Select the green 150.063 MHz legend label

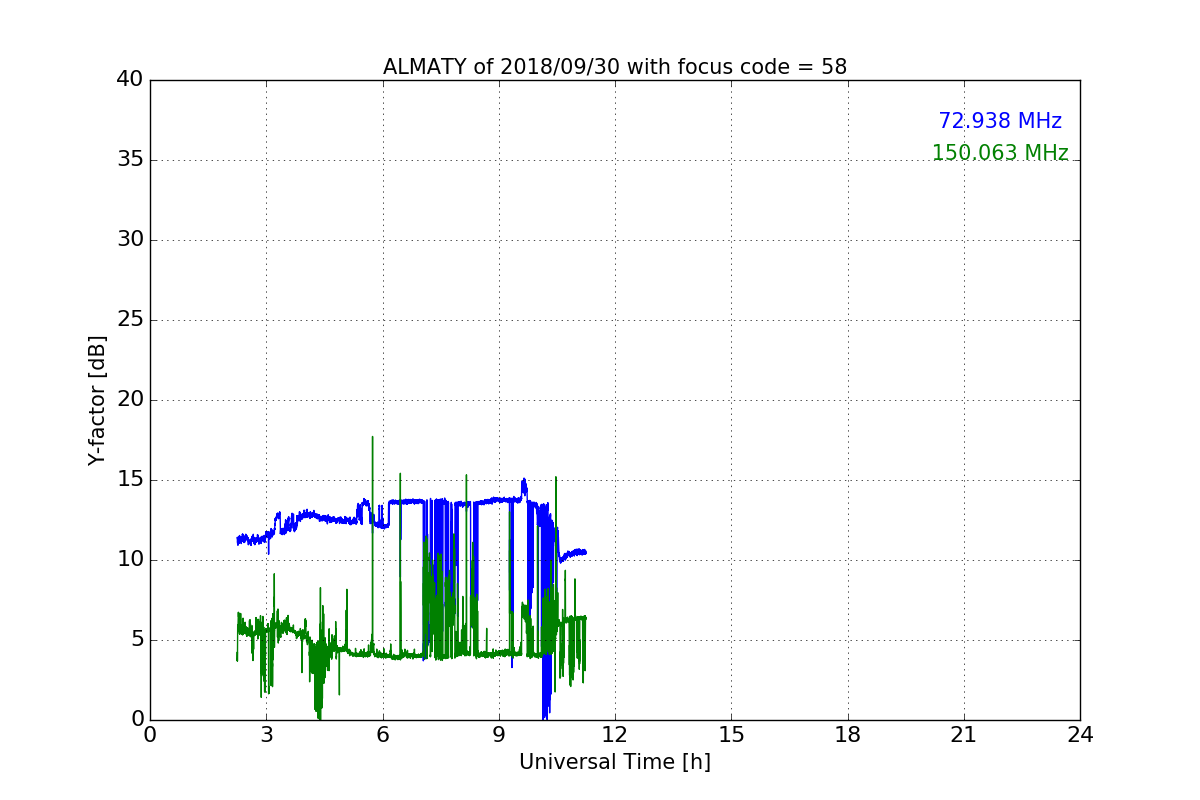click(1000, 153)
